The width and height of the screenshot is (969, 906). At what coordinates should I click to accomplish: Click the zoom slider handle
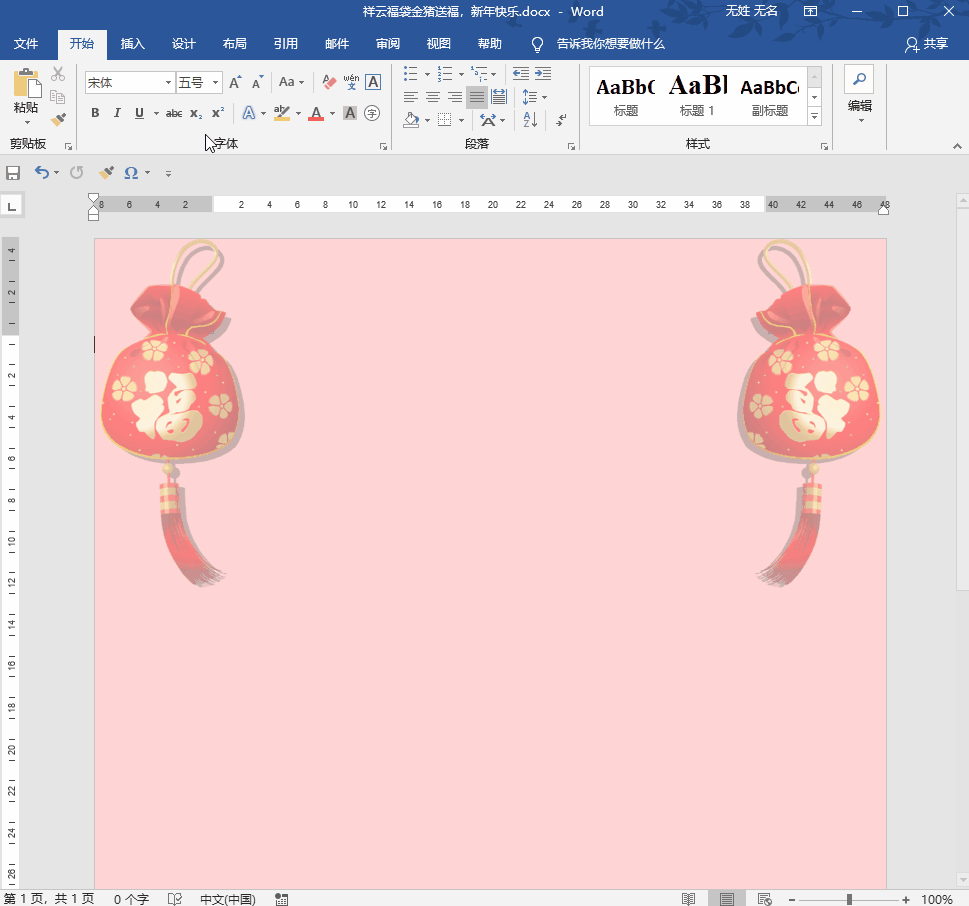pos(850,899)
